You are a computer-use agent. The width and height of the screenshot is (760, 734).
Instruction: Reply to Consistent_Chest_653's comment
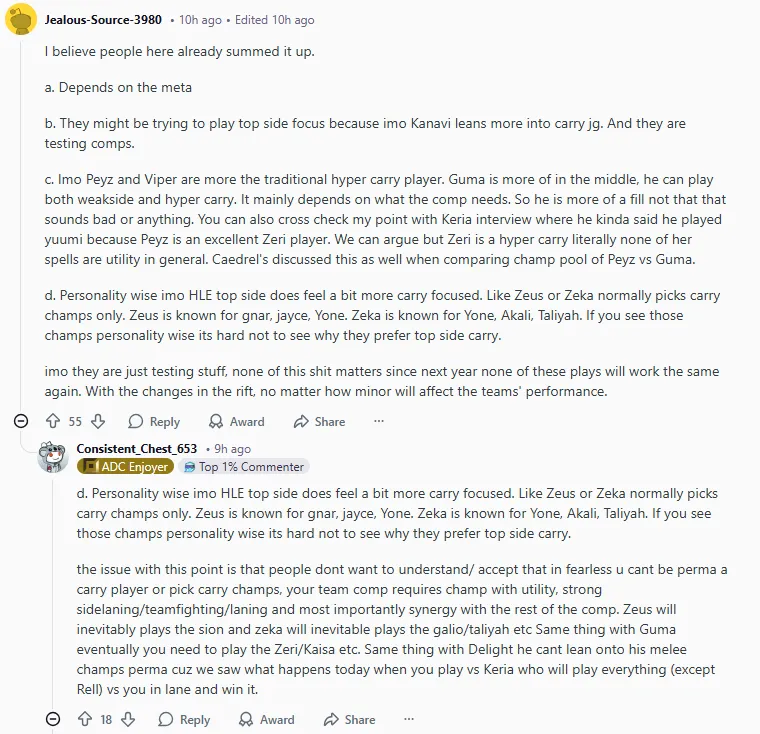(184, 719)
